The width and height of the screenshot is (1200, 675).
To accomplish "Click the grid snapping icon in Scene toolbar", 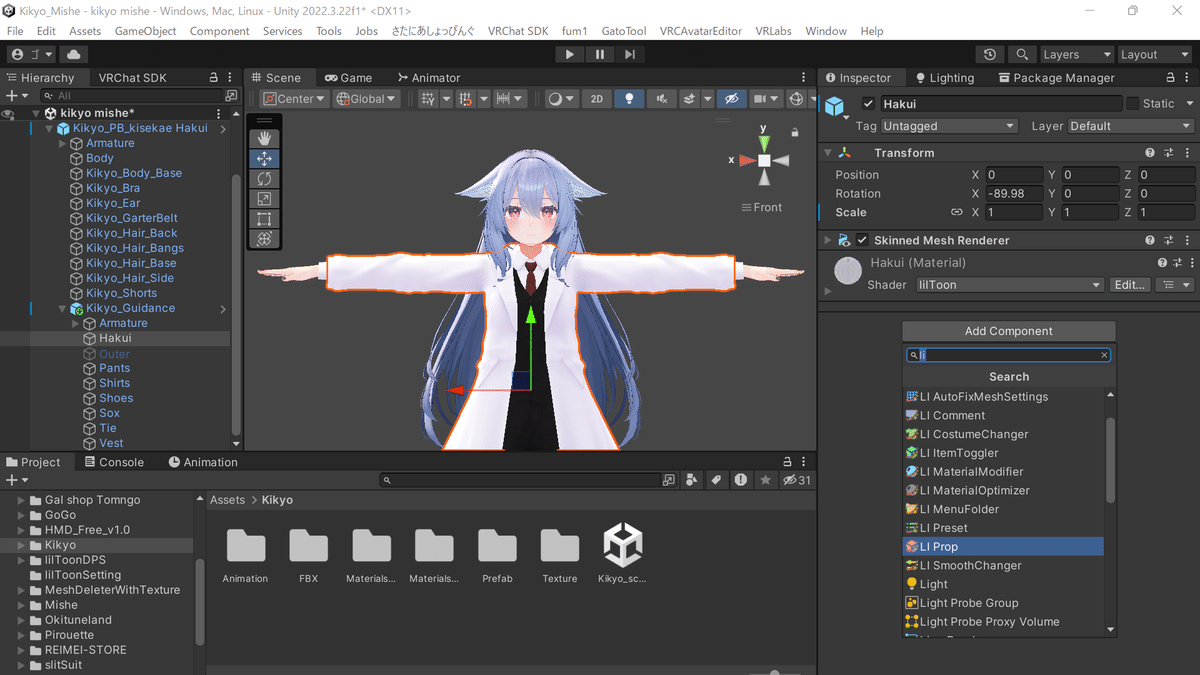I will [x=429, y=99].
